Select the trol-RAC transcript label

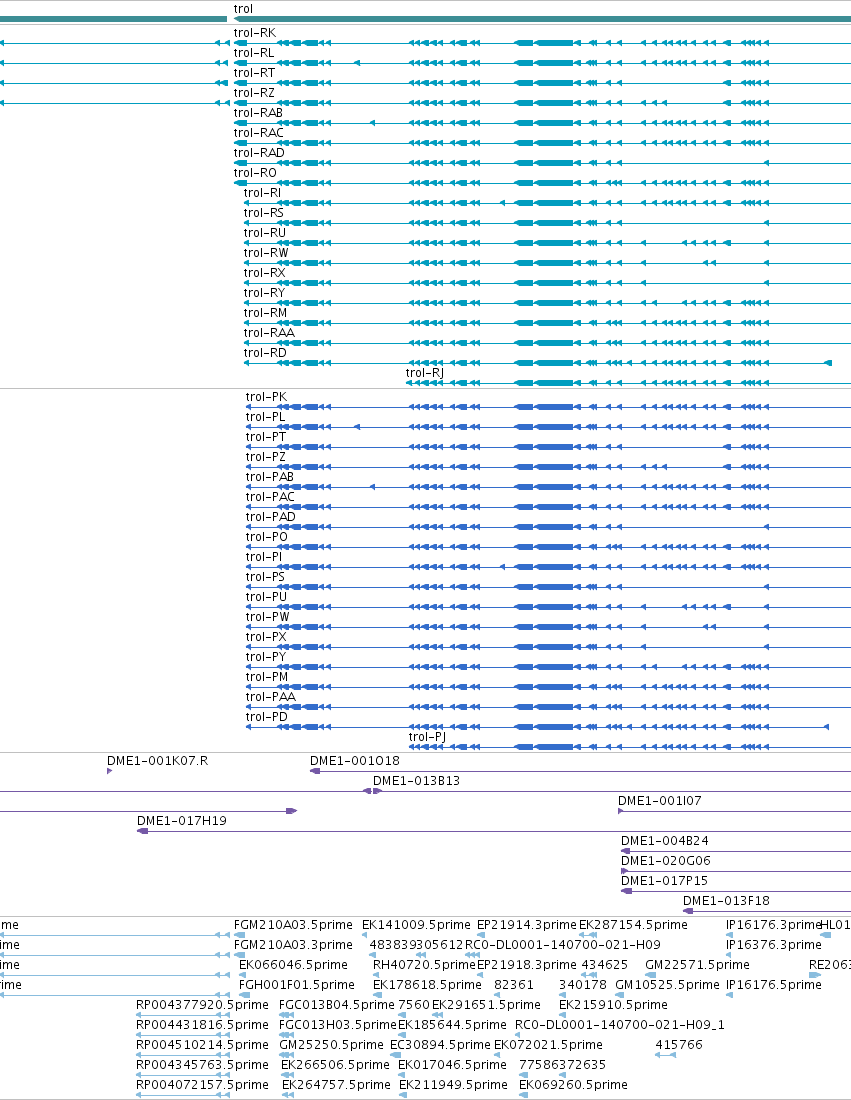pyautogui.click(x=259, y=133)
